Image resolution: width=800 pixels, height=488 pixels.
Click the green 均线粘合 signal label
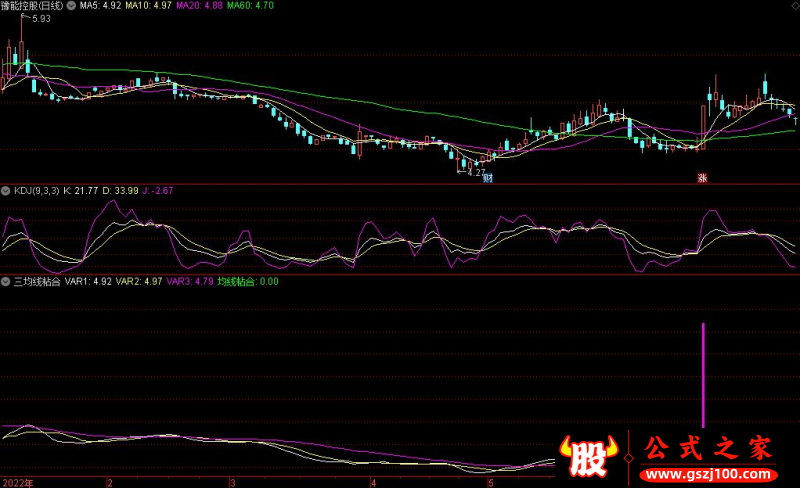[248, 282]
